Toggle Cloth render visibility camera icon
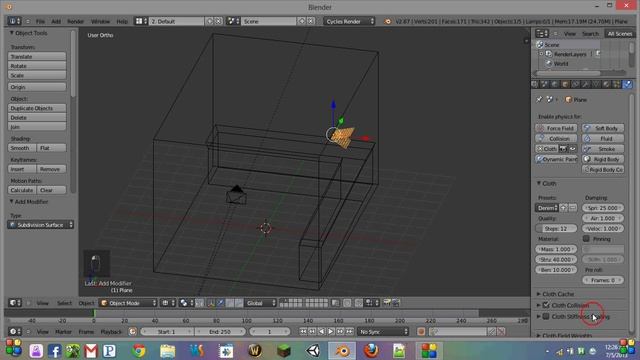Screen dimensions: 640x360 [563, 149]
